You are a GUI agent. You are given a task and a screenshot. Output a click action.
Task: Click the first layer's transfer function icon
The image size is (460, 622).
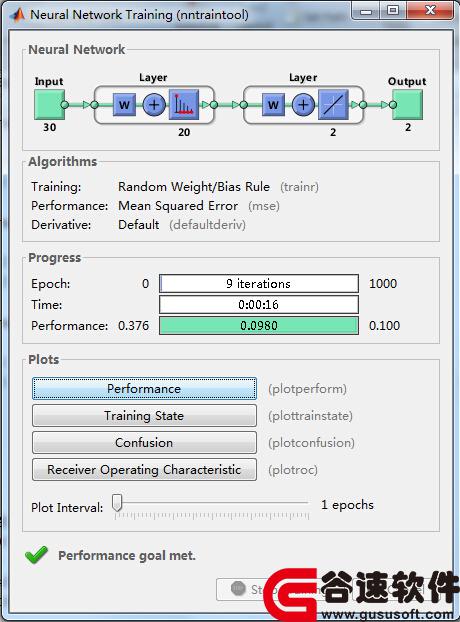(184, 105)
